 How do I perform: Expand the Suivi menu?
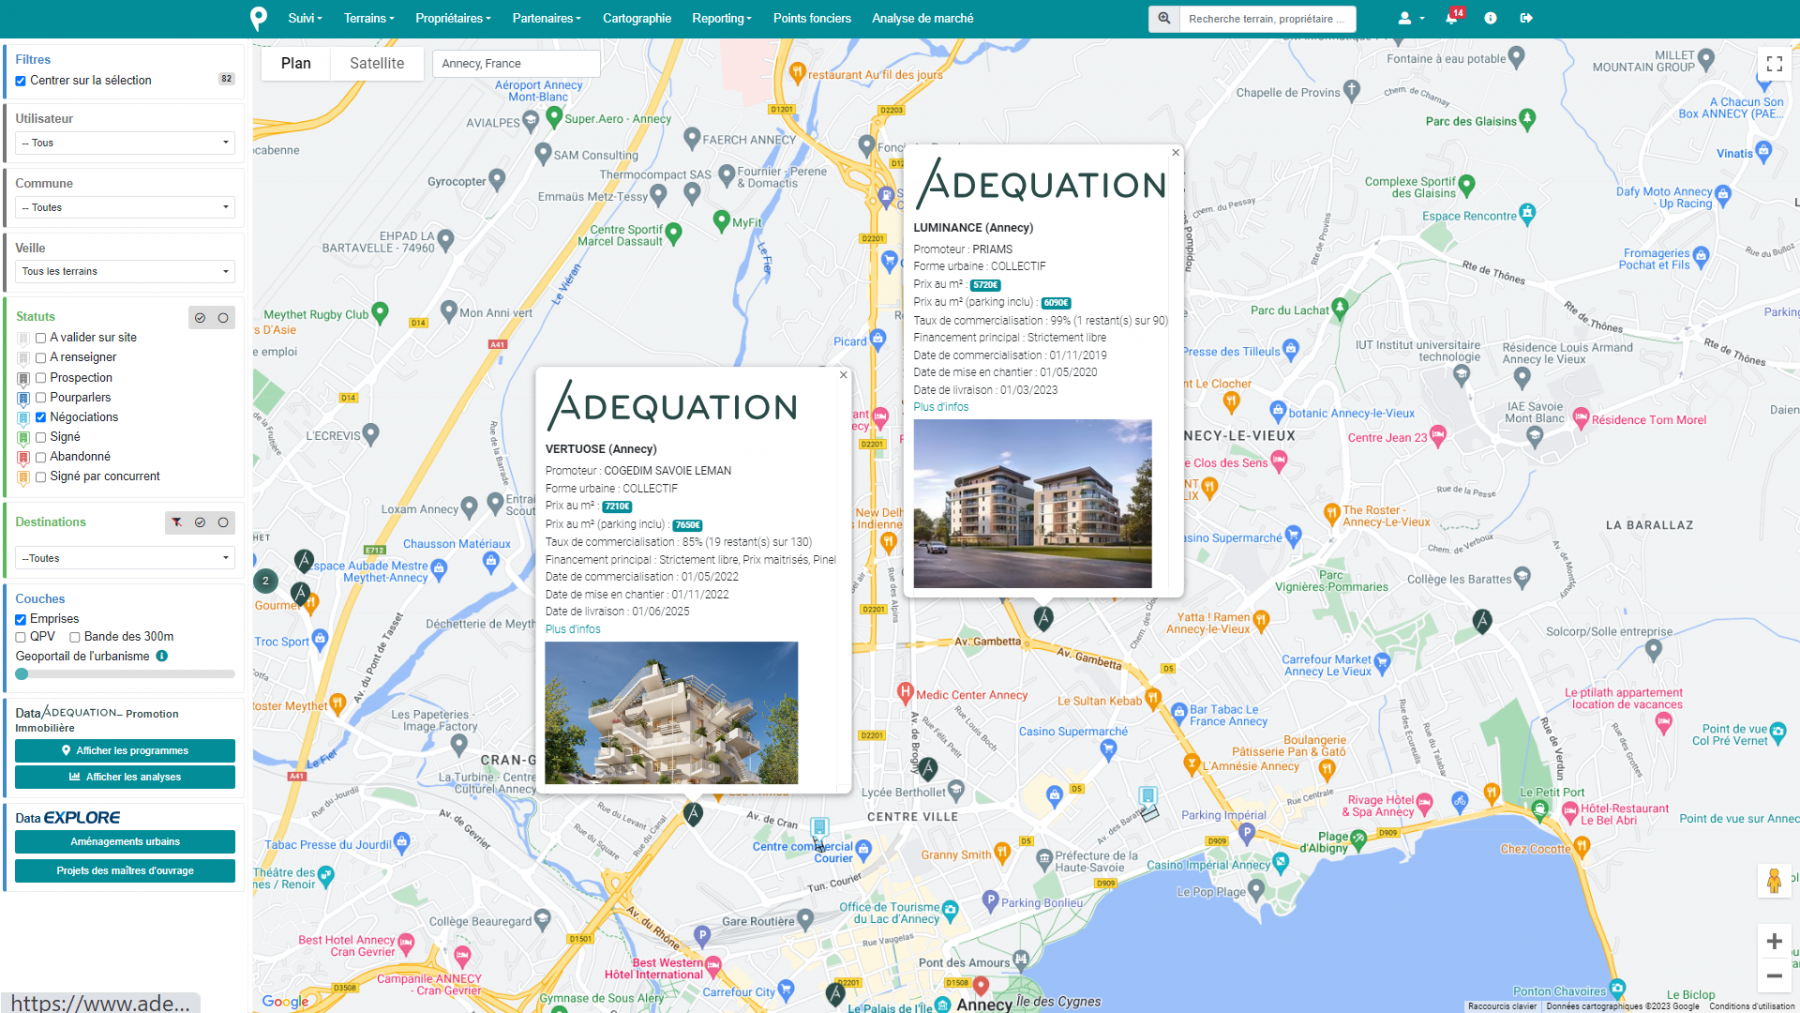pyautogui.click(x=305, y=18)
